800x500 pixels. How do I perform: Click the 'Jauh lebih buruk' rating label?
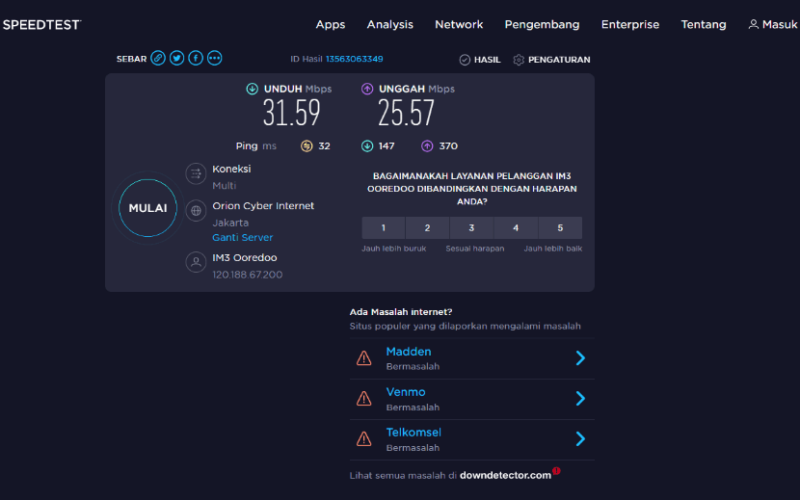coord(394,248)
